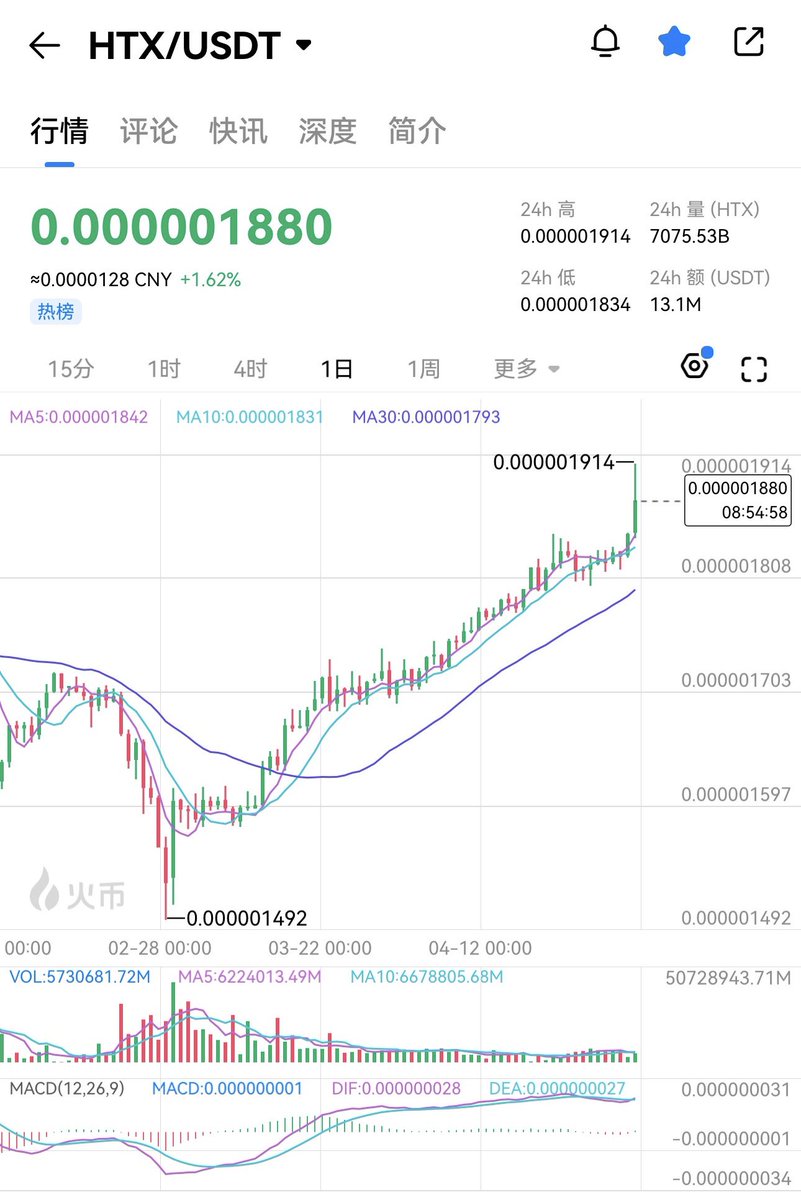Toggle the blue favorite star

click(674, 42)
